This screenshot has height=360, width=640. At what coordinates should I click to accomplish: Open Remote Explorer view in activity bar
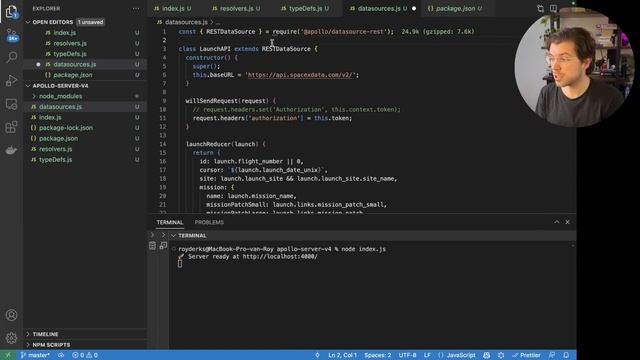(x=11, y=104)
